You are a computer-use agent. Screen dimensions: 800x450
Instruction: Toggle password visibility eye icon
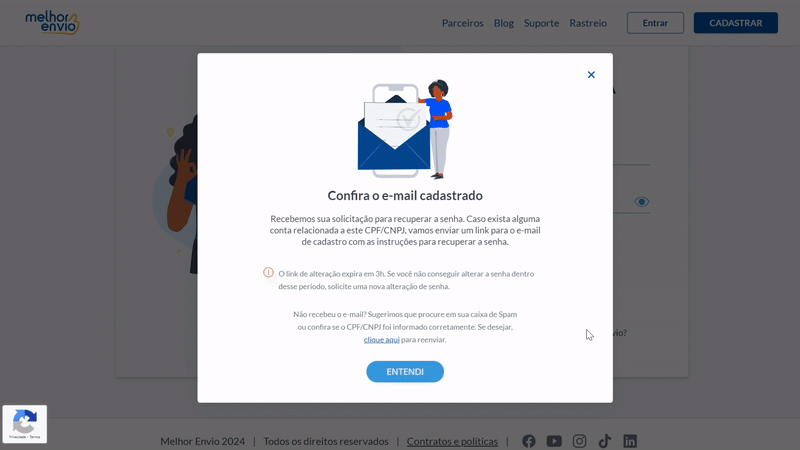(641, 202)
